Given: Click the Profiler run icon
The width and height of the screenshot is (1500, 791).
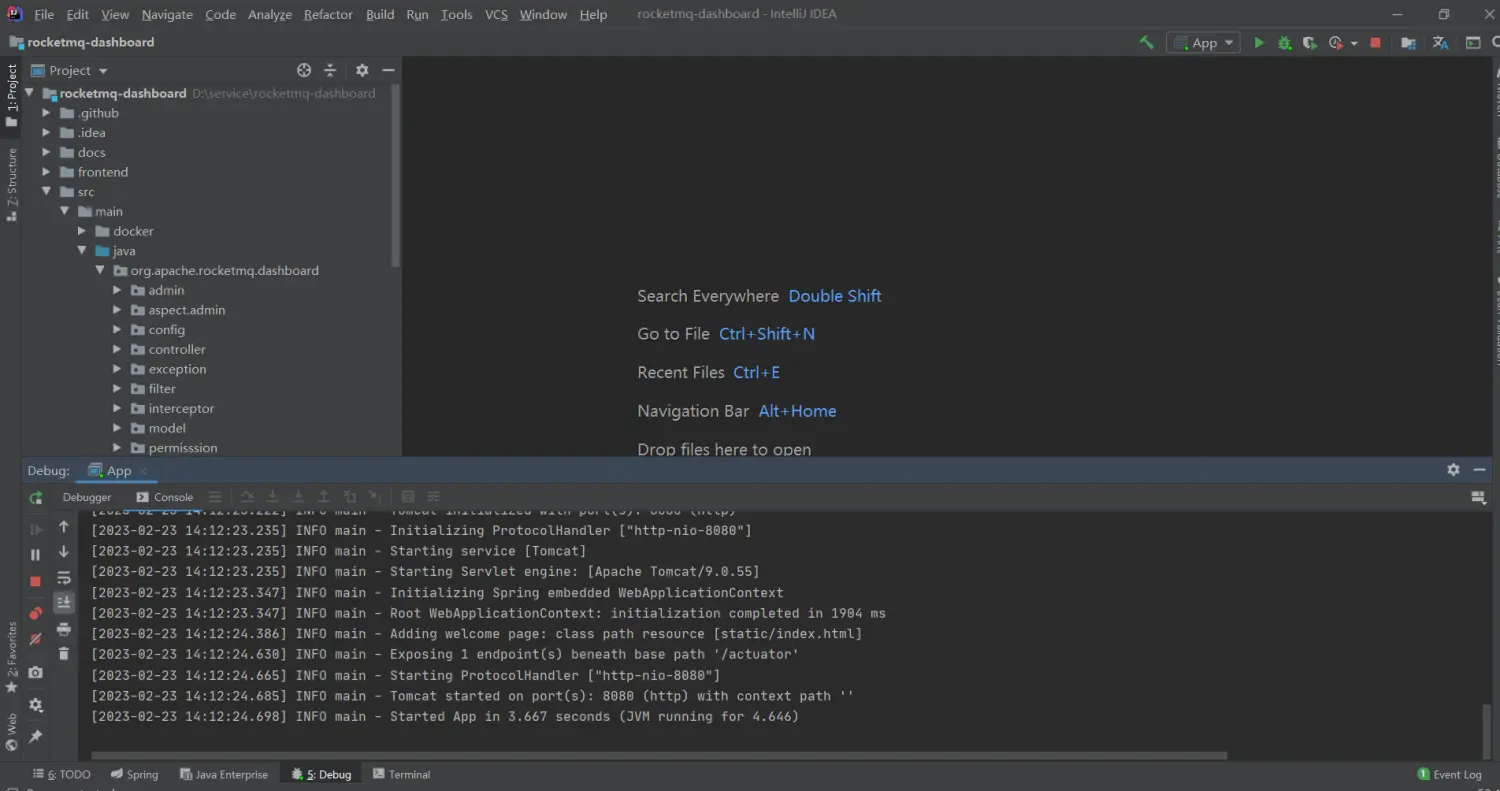Looking at the screenshot, I should click(1336, 43).
